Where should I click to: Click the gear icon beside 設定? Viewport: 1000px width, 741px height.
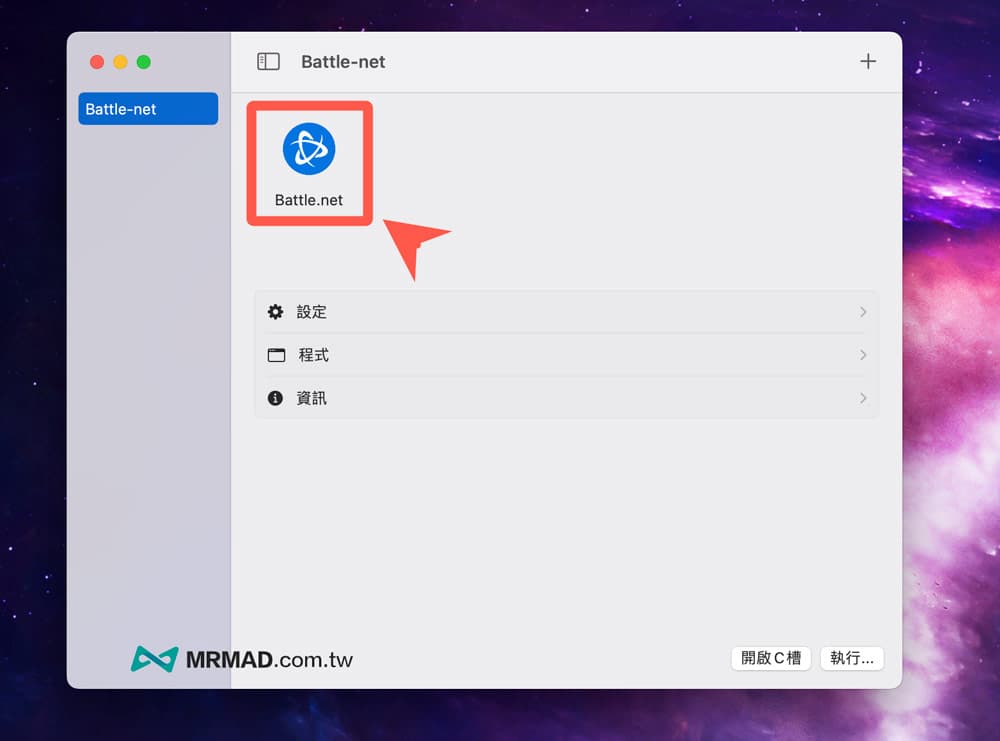pos(276,312)
